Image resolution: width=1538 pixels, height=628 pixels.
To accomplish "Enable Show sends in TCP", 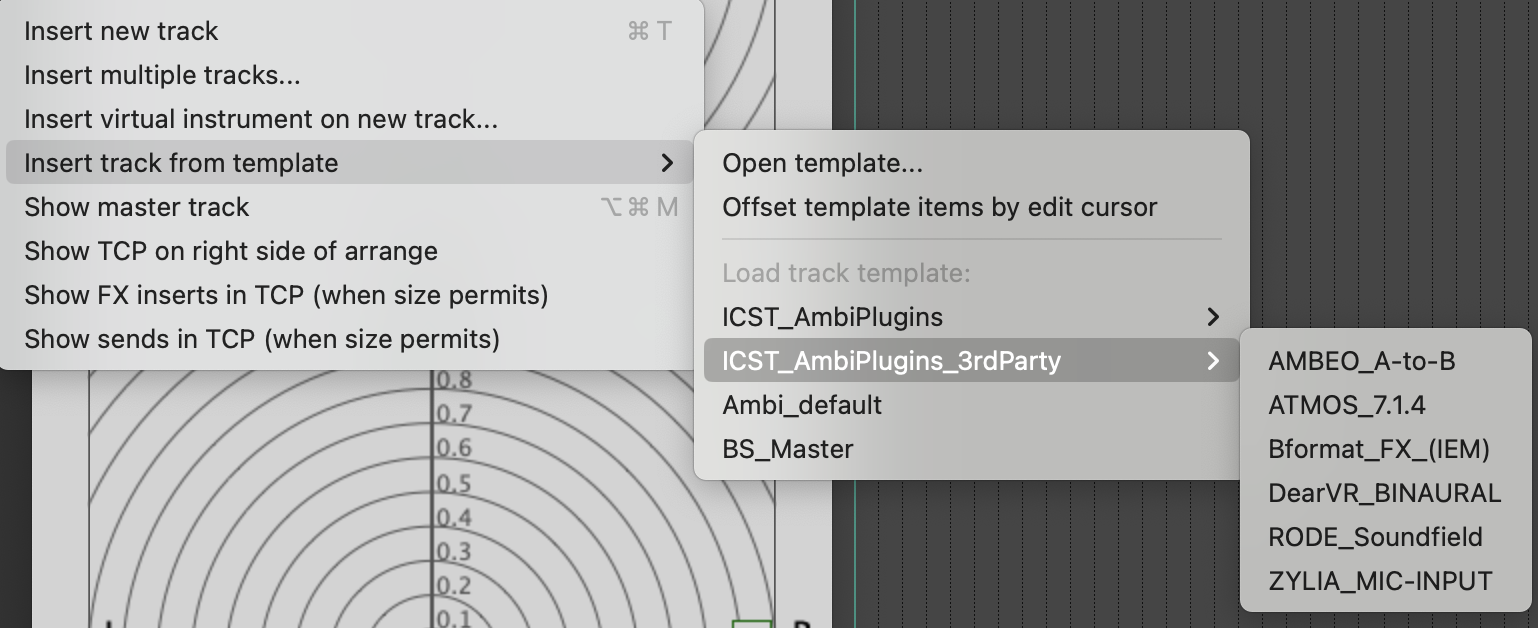I will [x=261, y=339].
